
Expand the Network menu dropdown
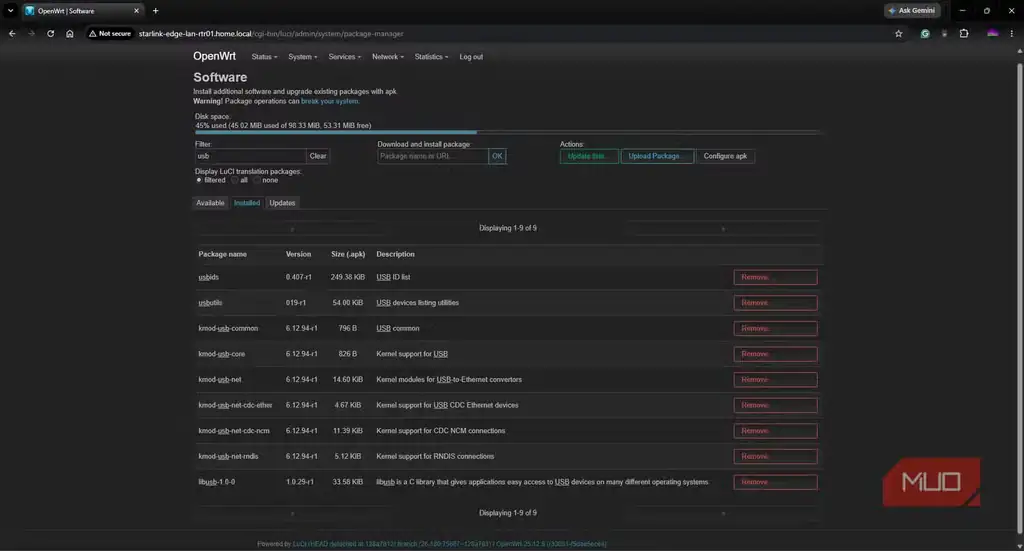click(388, 57)
